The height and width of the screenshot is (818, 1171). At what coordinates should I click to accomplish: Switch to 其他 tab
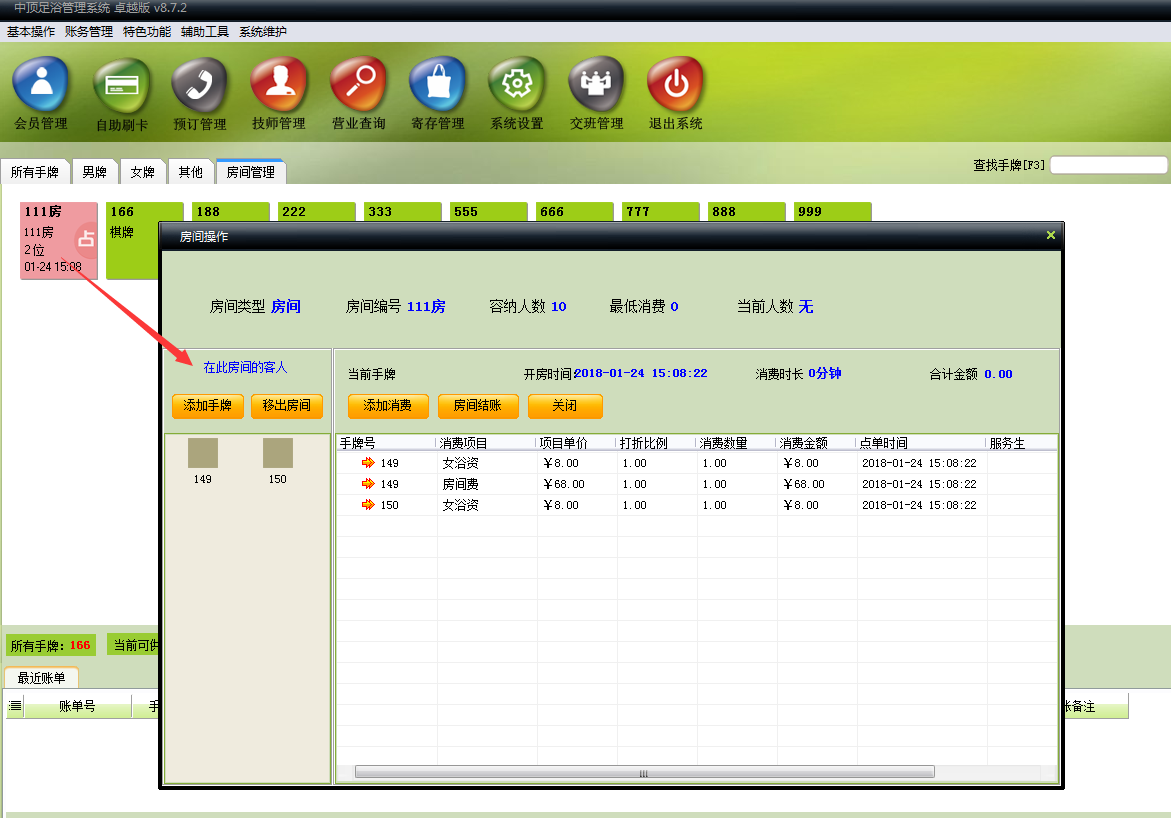190,172
